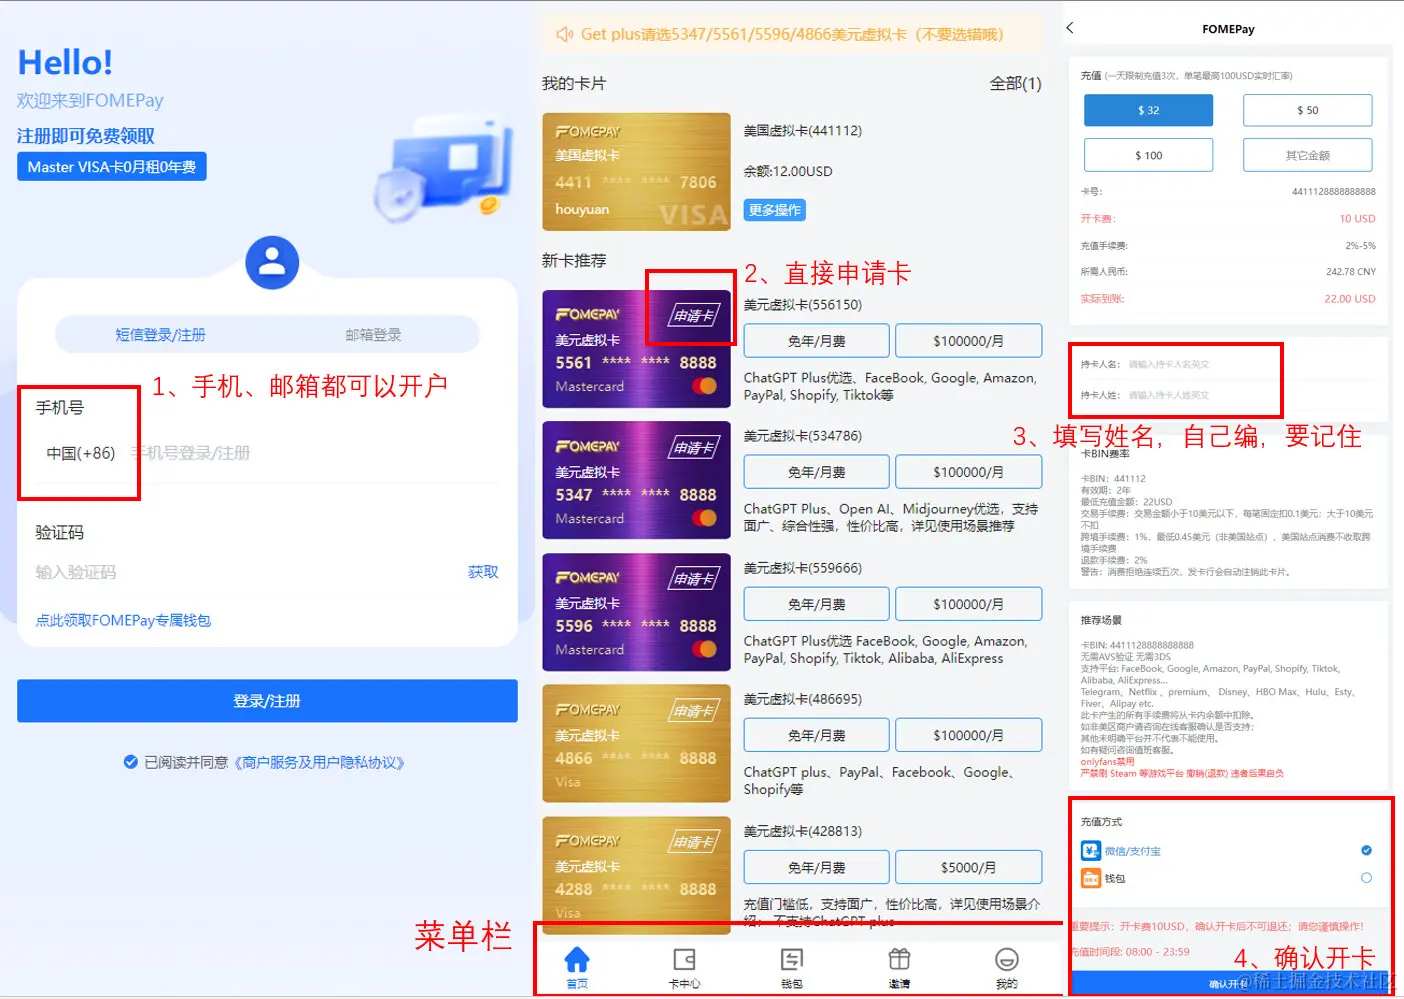Toggle the privacy agreement checkbox
The height and width of the screenshot is (999, 1404).
[x=130, y=762]
